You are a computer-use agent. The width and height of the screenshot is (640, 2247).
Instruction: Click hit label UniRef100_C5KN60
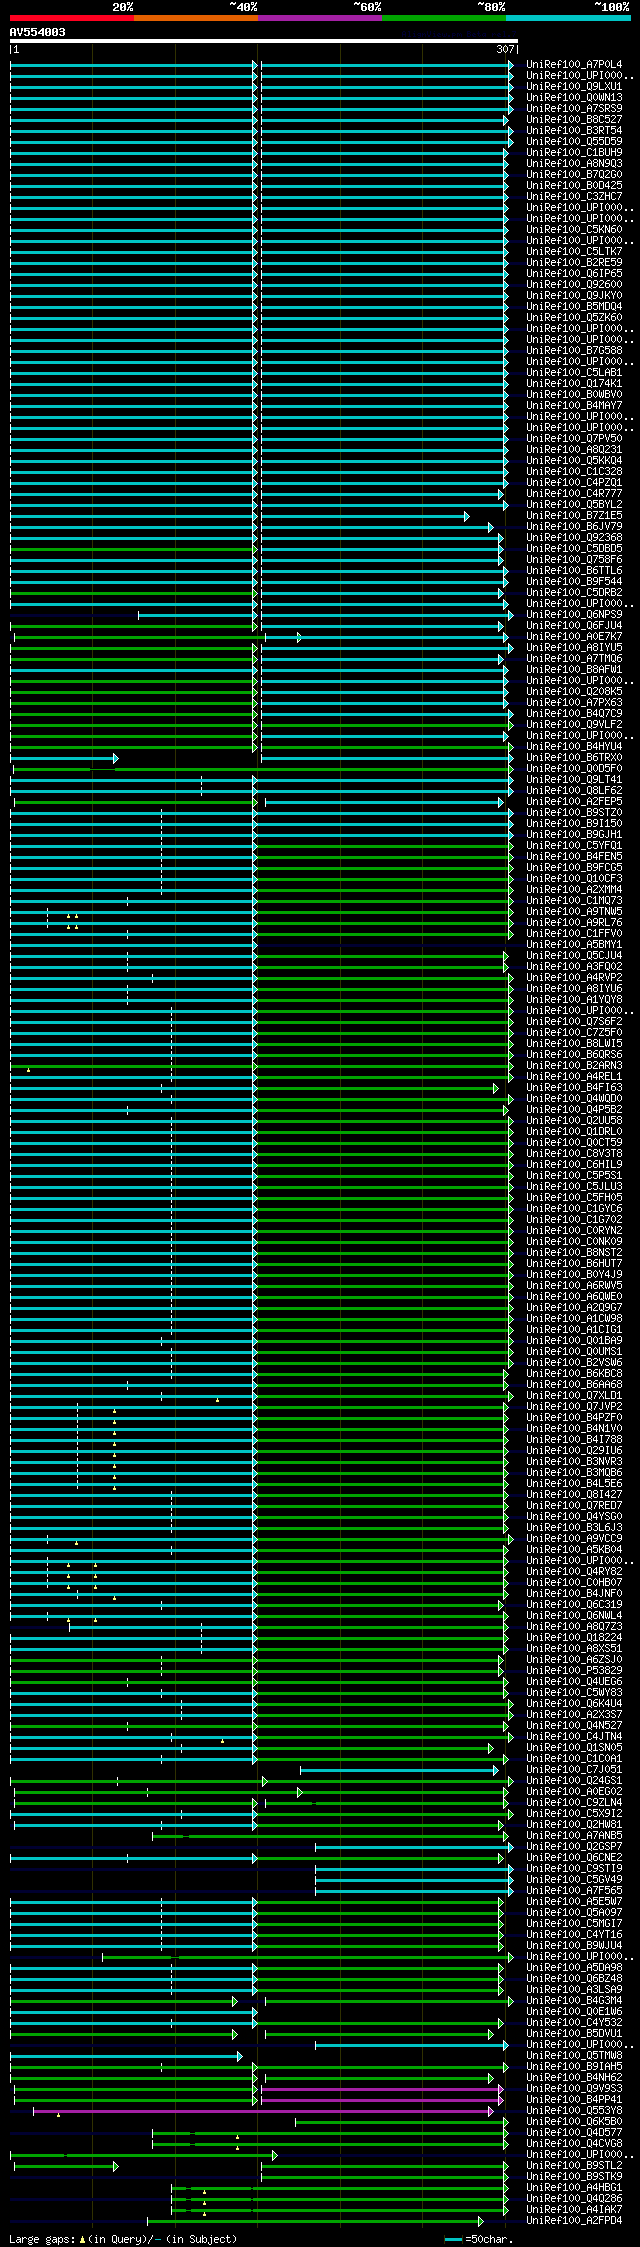(x=574, y=230)
